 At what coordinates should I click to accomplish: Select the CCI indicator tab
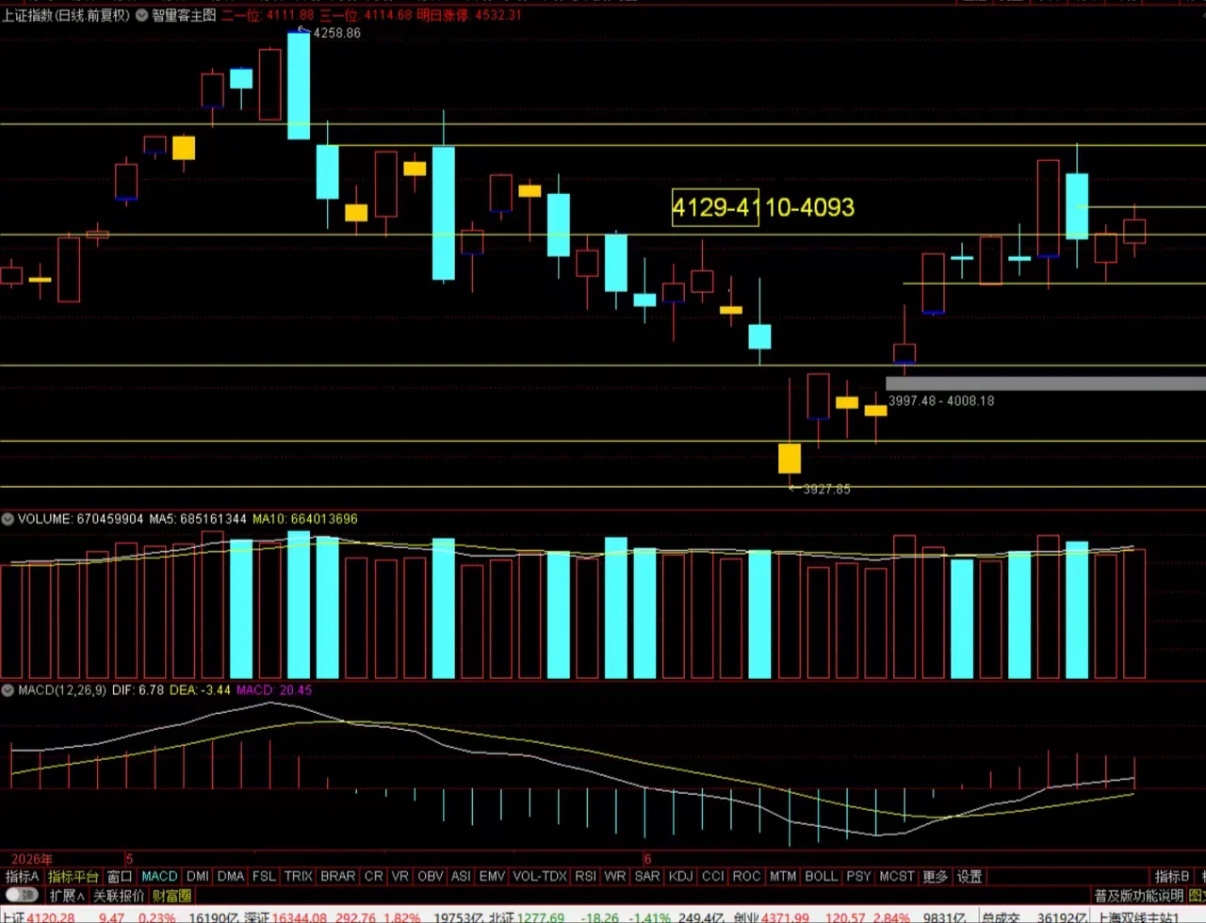(713, 876)
